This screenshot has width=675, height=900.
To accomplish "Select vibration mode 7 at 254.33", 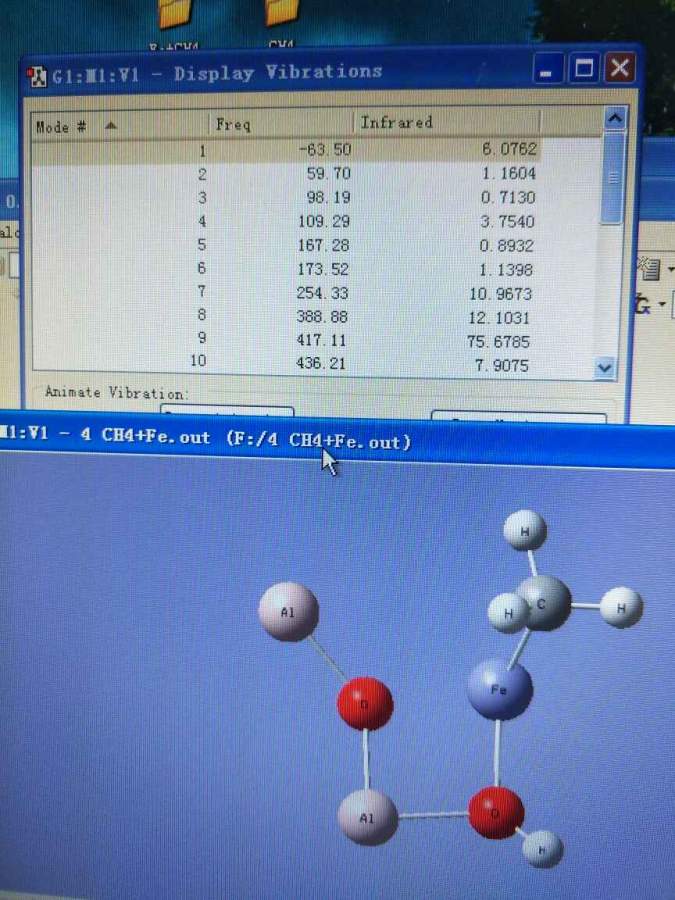I will click(x=300, y=293).
